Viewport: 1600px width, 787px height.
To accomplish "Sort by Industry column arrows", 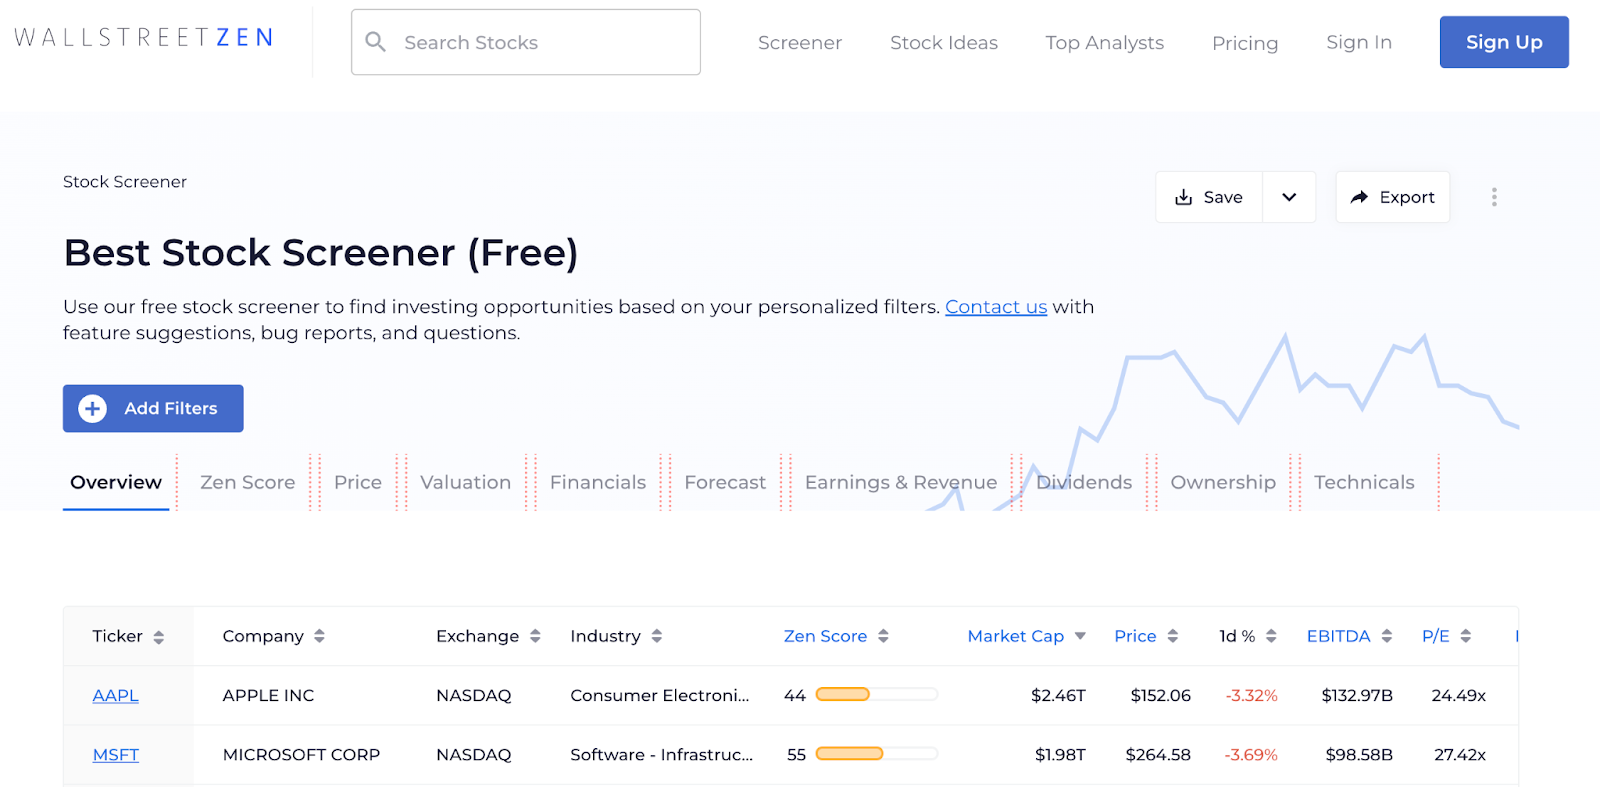I will (657, 636).
